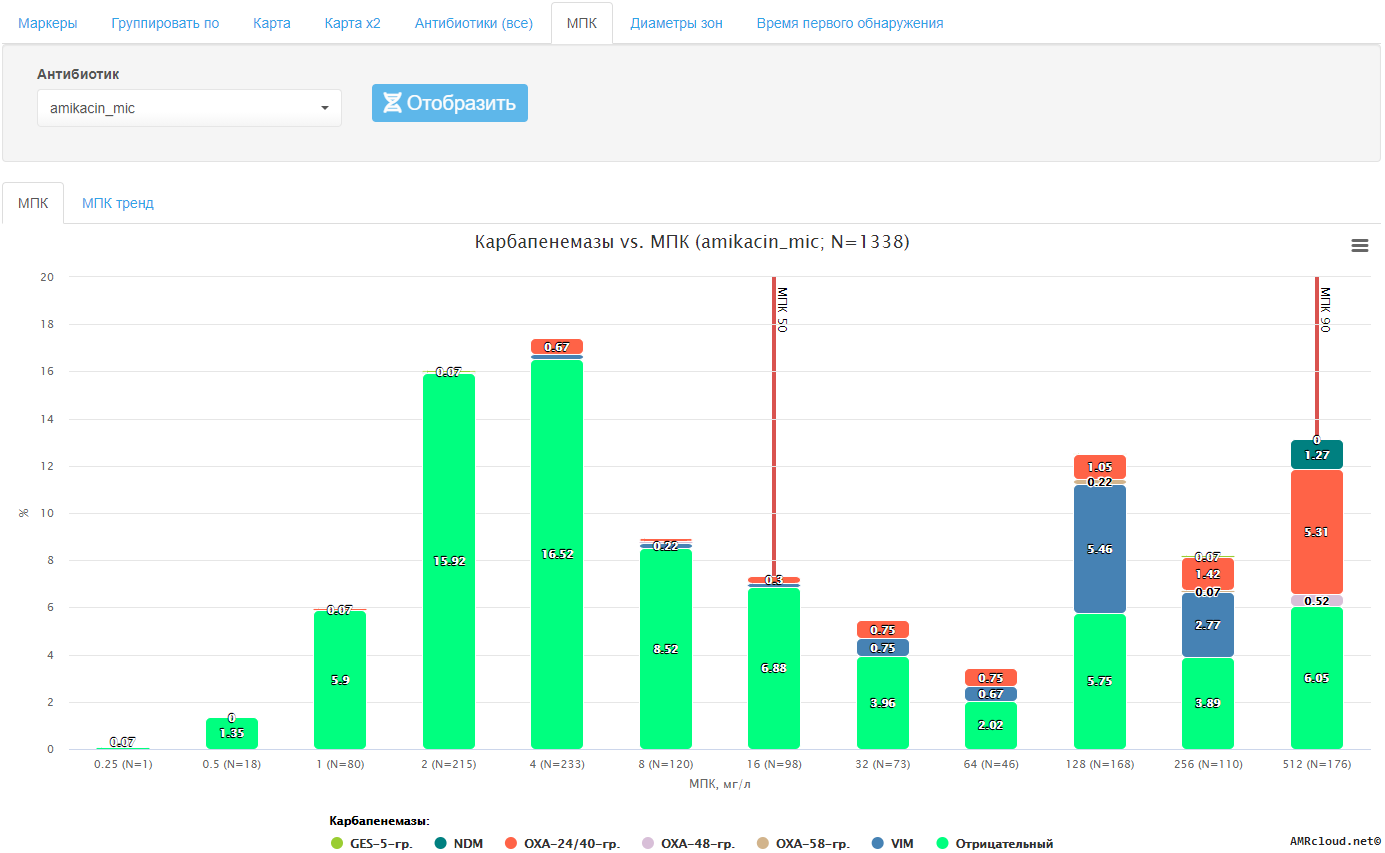Image resolution: width=1385 pixels, height=853 pixels.
Task: Click the NDM teal legend color dot
Action: (x=440, y=843)
